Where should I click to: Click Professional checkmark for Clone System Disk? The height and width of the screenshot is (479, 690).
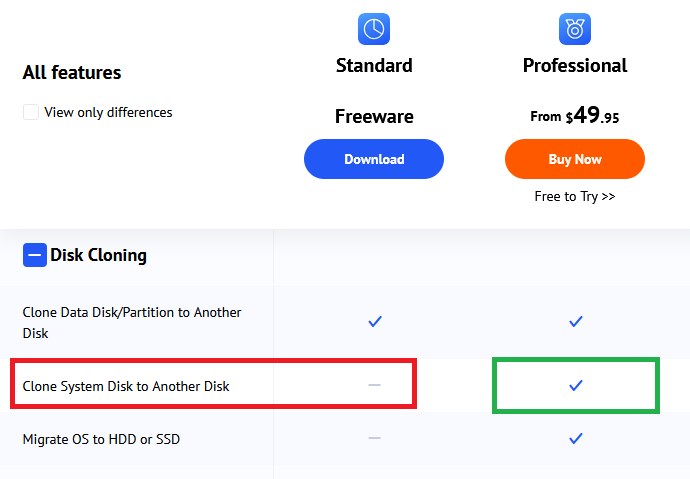tap(575, 385)
